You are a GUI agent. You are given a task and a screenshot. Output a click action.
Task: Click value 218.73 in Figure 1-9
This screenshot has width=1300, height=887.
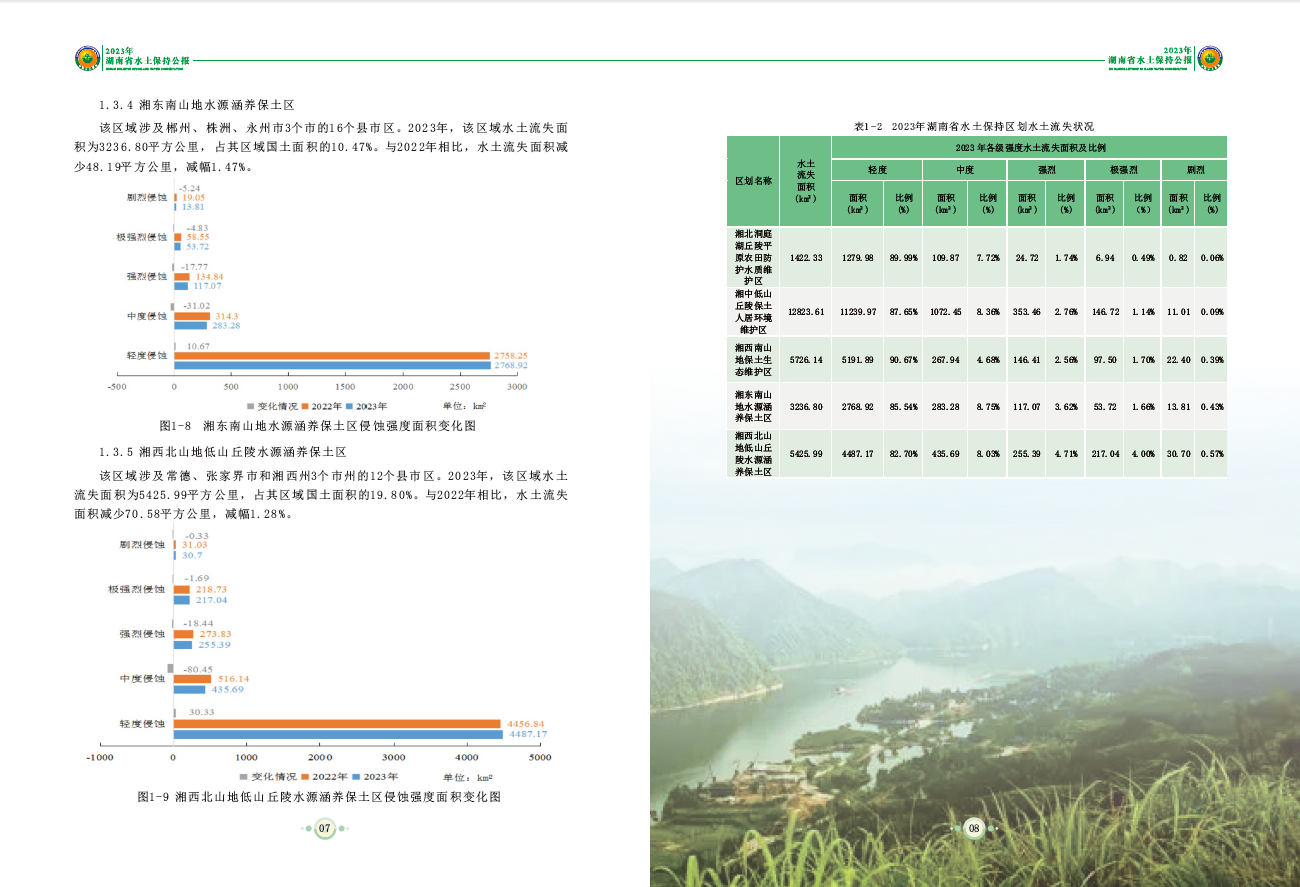[211, 590]
